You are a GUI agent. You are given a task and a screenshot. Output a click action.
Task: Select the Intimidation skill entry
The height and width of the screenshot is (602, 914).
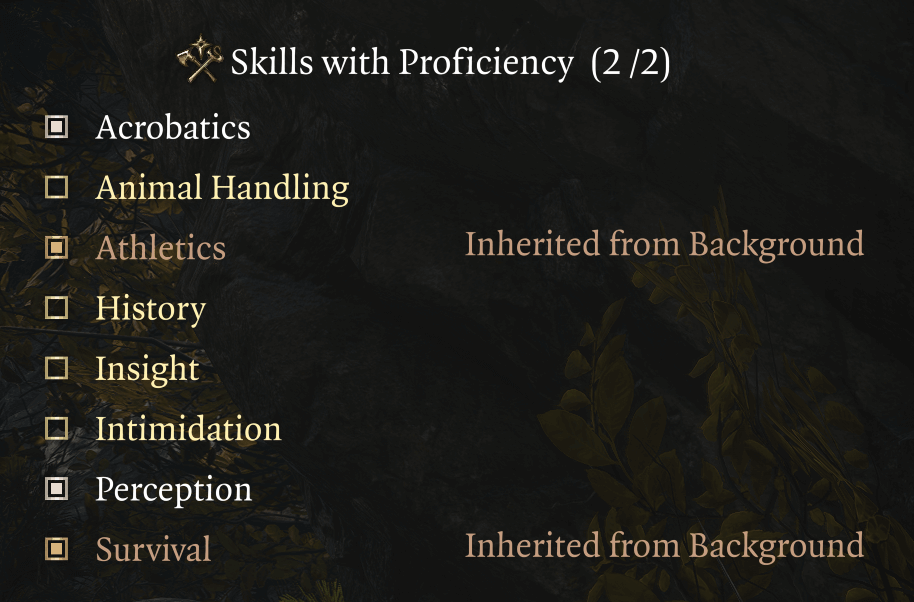click(x=187, y=429)
